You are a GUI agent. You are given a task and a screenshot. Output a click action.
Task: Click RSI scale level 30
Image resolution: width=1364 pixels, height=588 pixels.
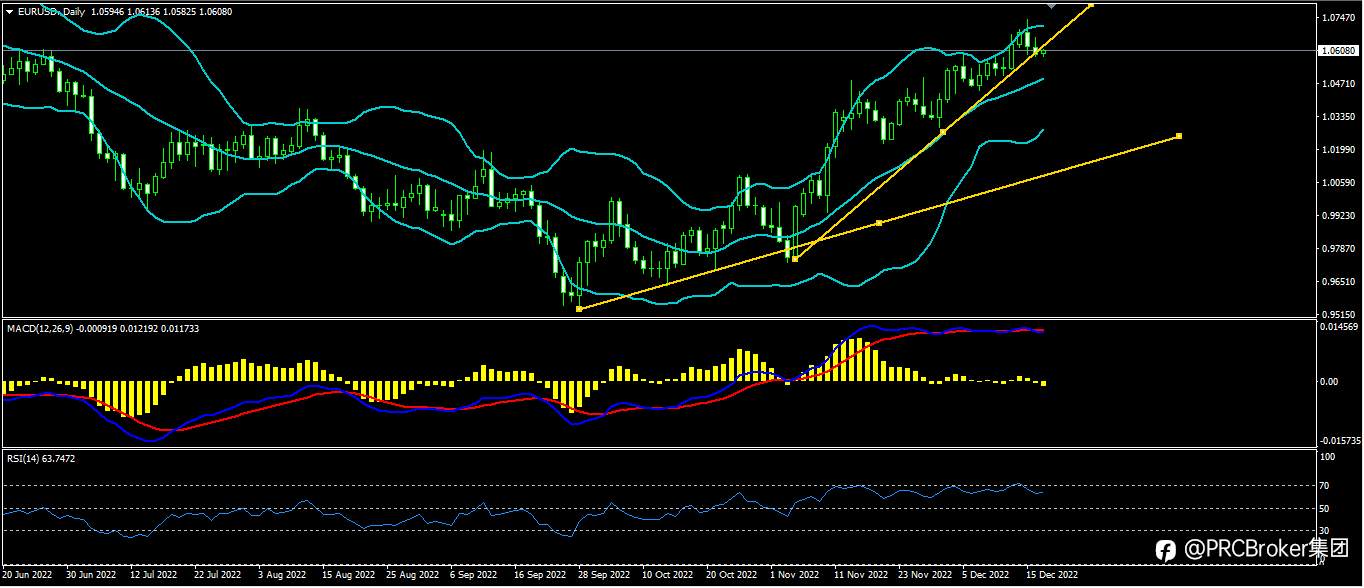1325,531
